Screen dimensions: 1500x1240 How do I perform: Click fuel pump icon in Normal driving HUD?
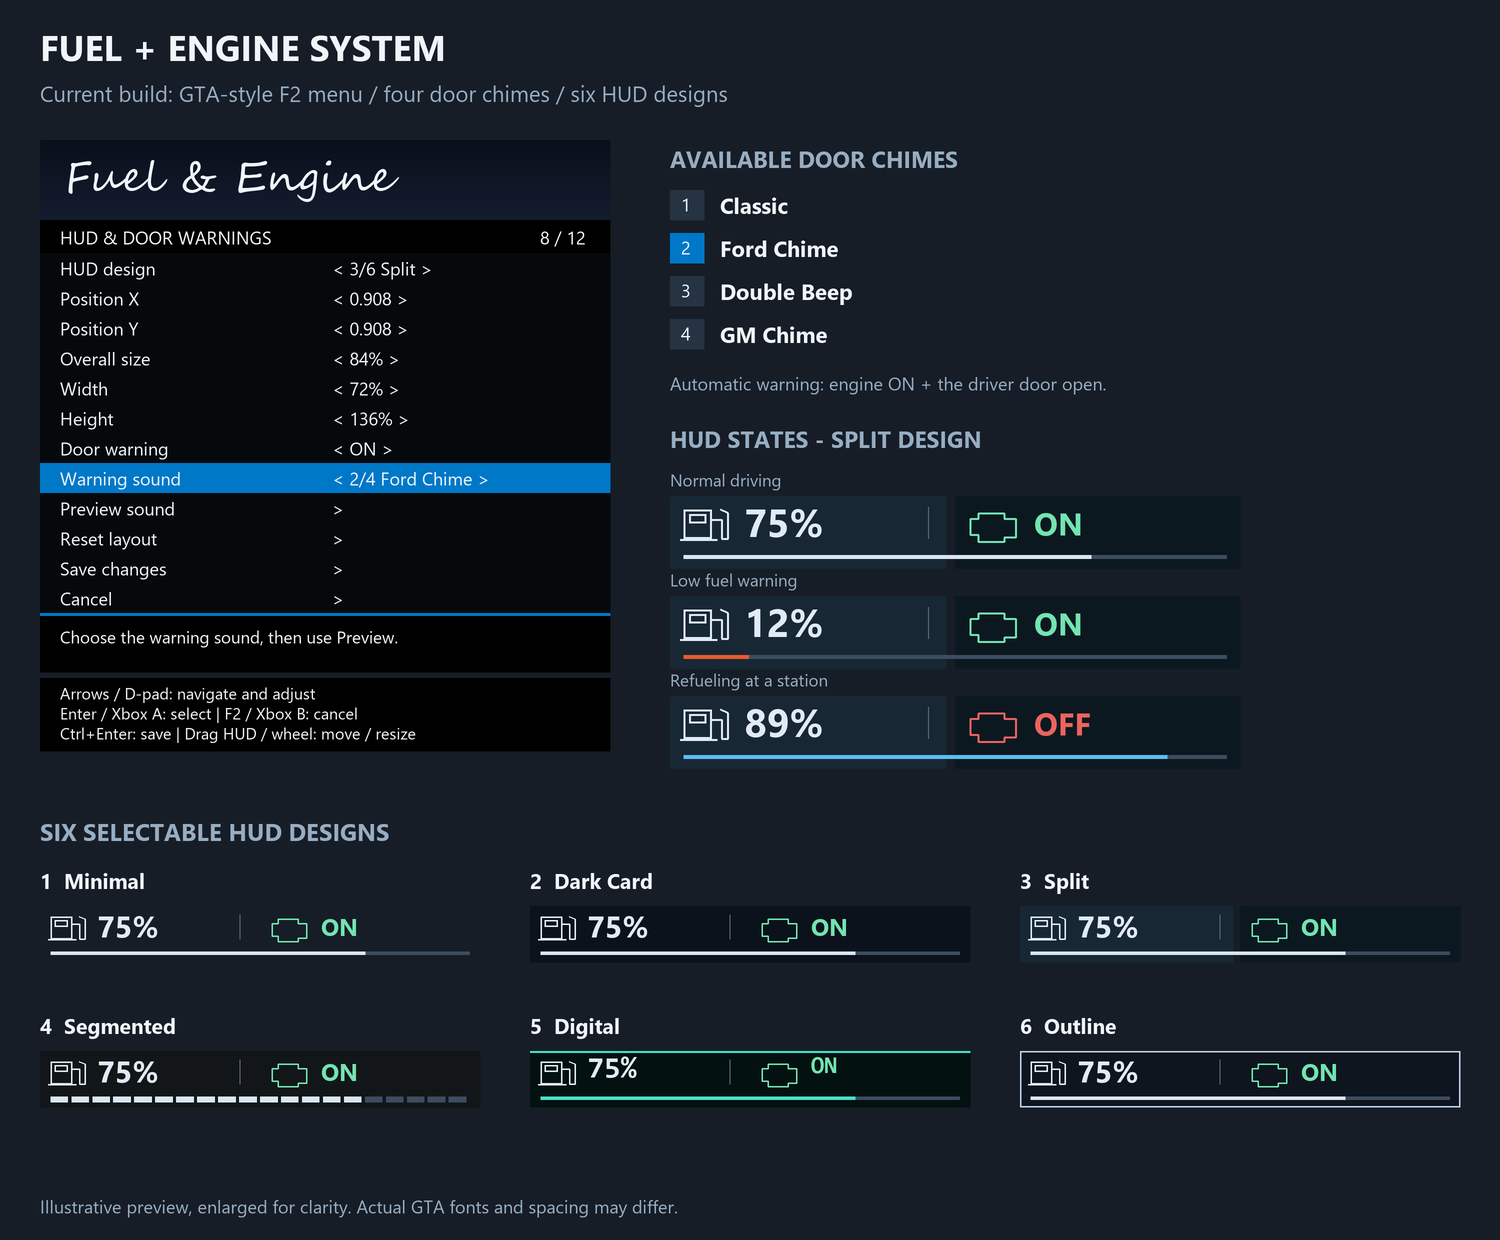click(x=706, y=525)
